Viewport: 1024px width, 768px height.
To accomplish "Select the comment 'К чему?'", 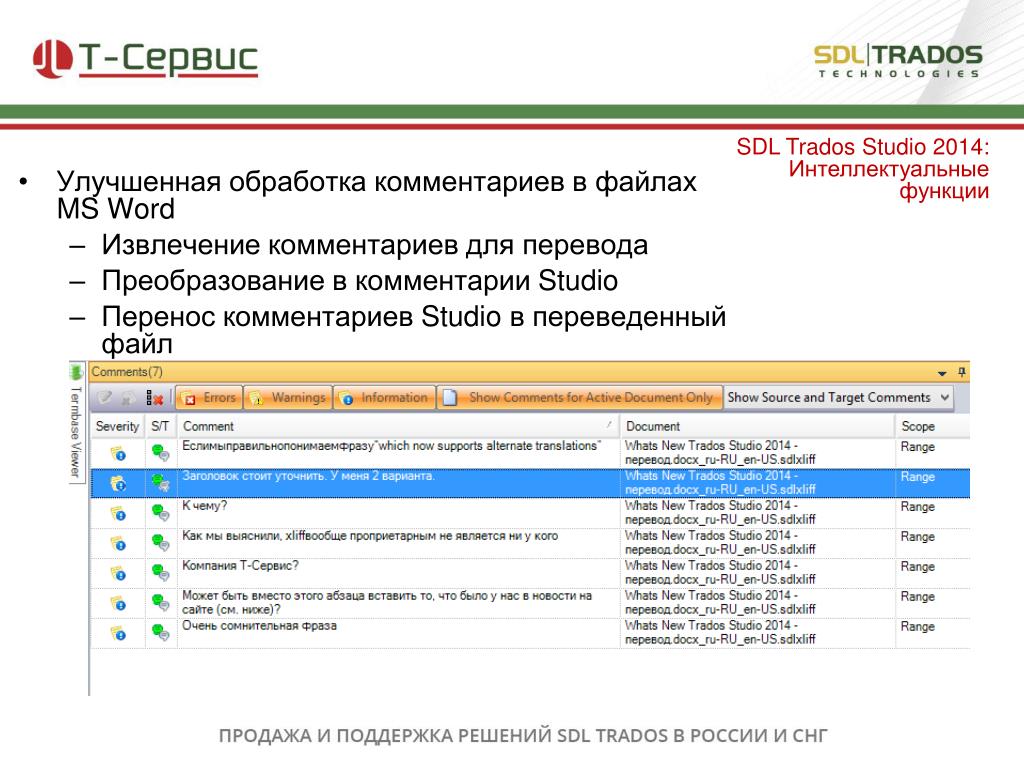I will (x=204, y=506).
